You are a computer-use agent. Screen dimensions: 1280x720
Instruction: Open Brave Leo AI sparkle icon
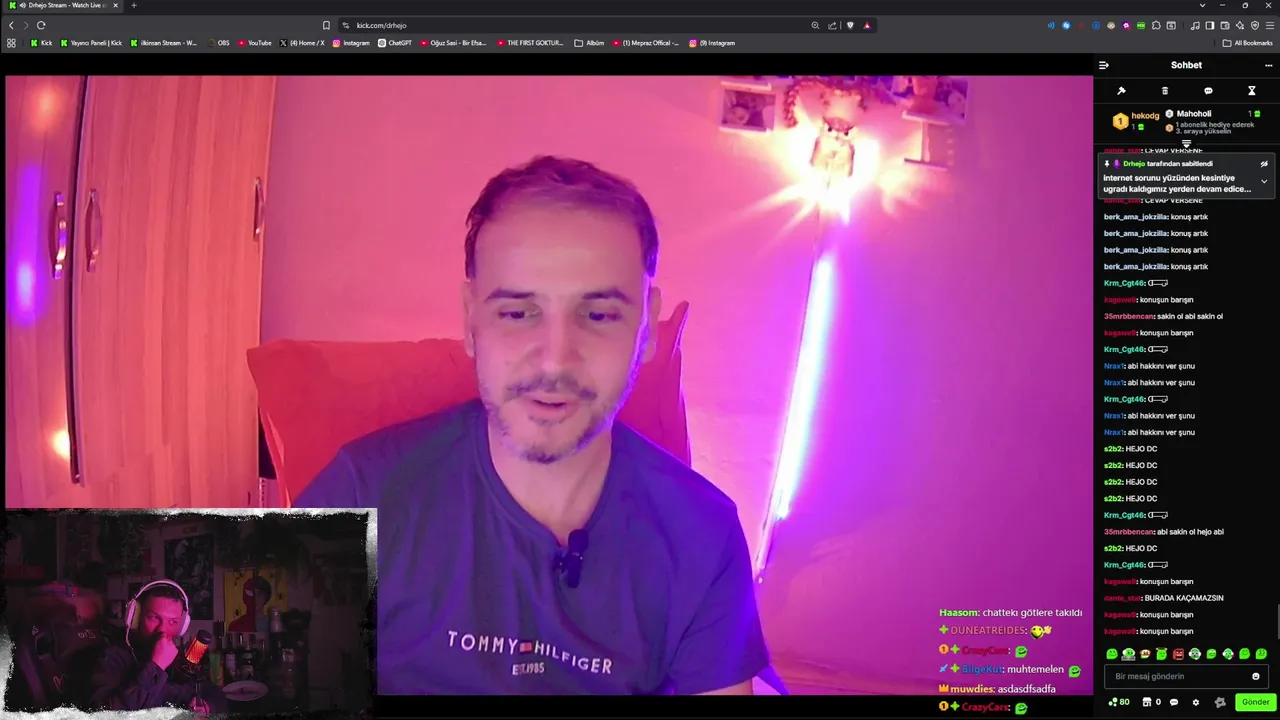coord(1240,25)
